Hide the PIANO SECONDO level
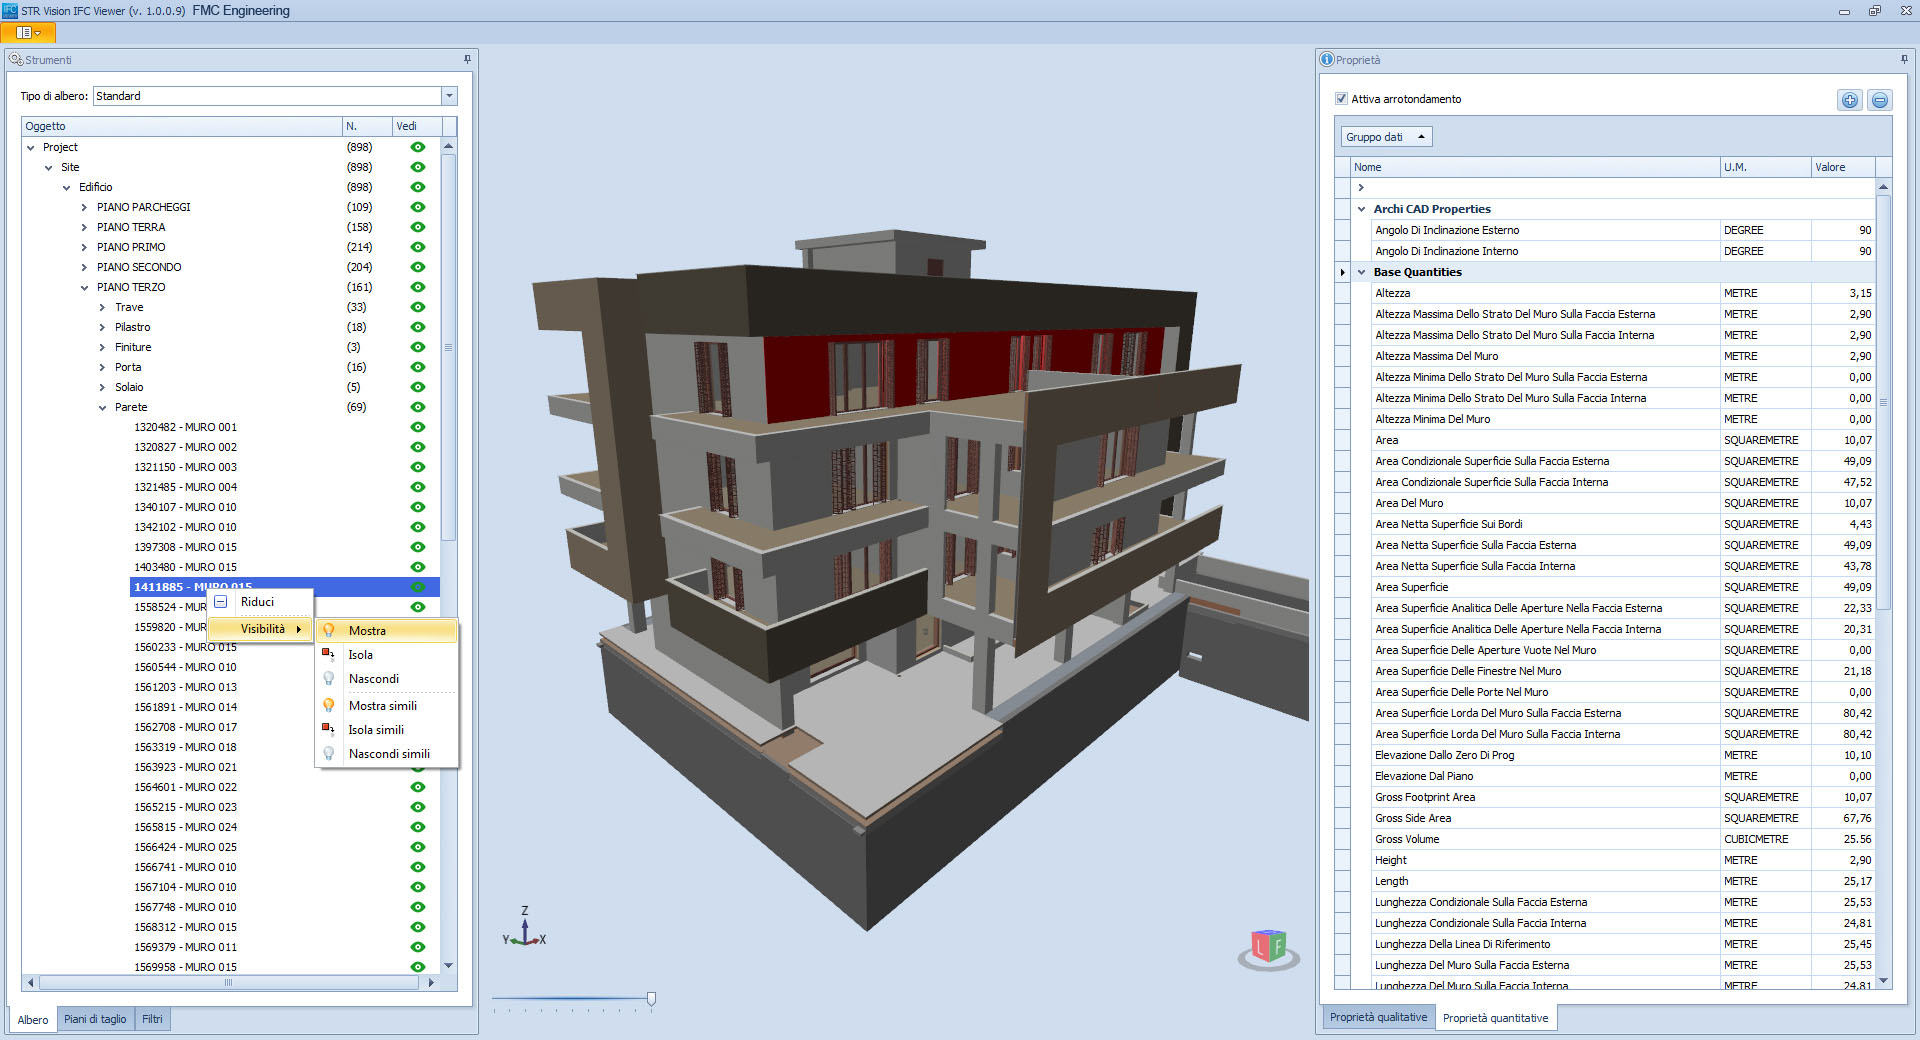The height and width of the screenshot is (1040, 1920). tap(418, 267)
